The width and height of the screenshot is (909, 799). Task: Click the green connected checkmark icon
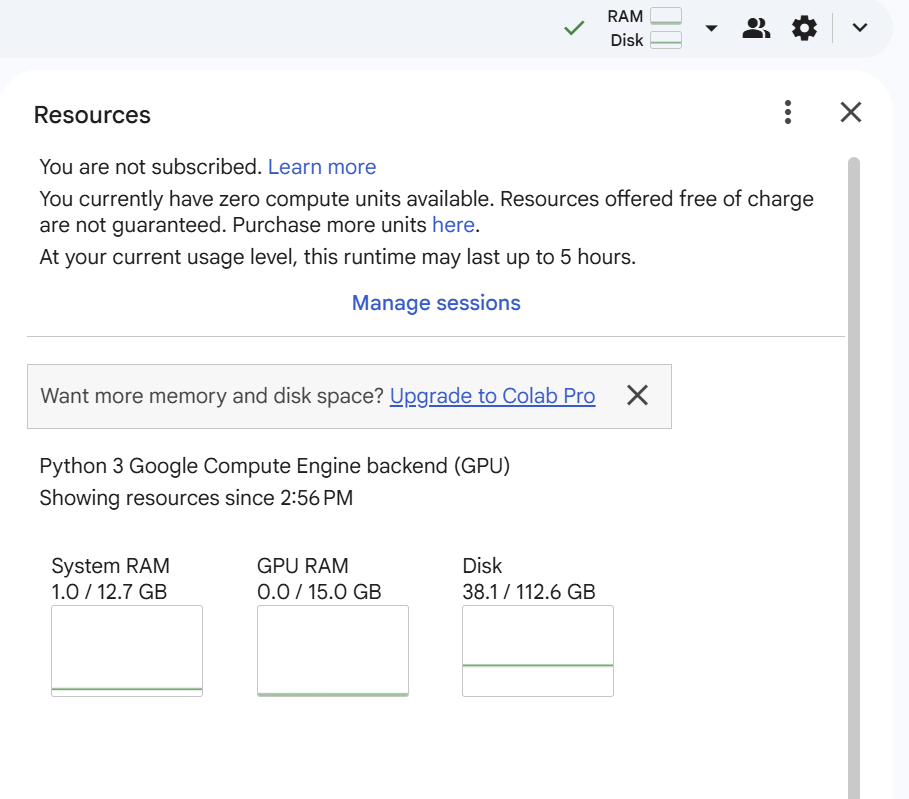pyautogui.click(x=574, y=28)
